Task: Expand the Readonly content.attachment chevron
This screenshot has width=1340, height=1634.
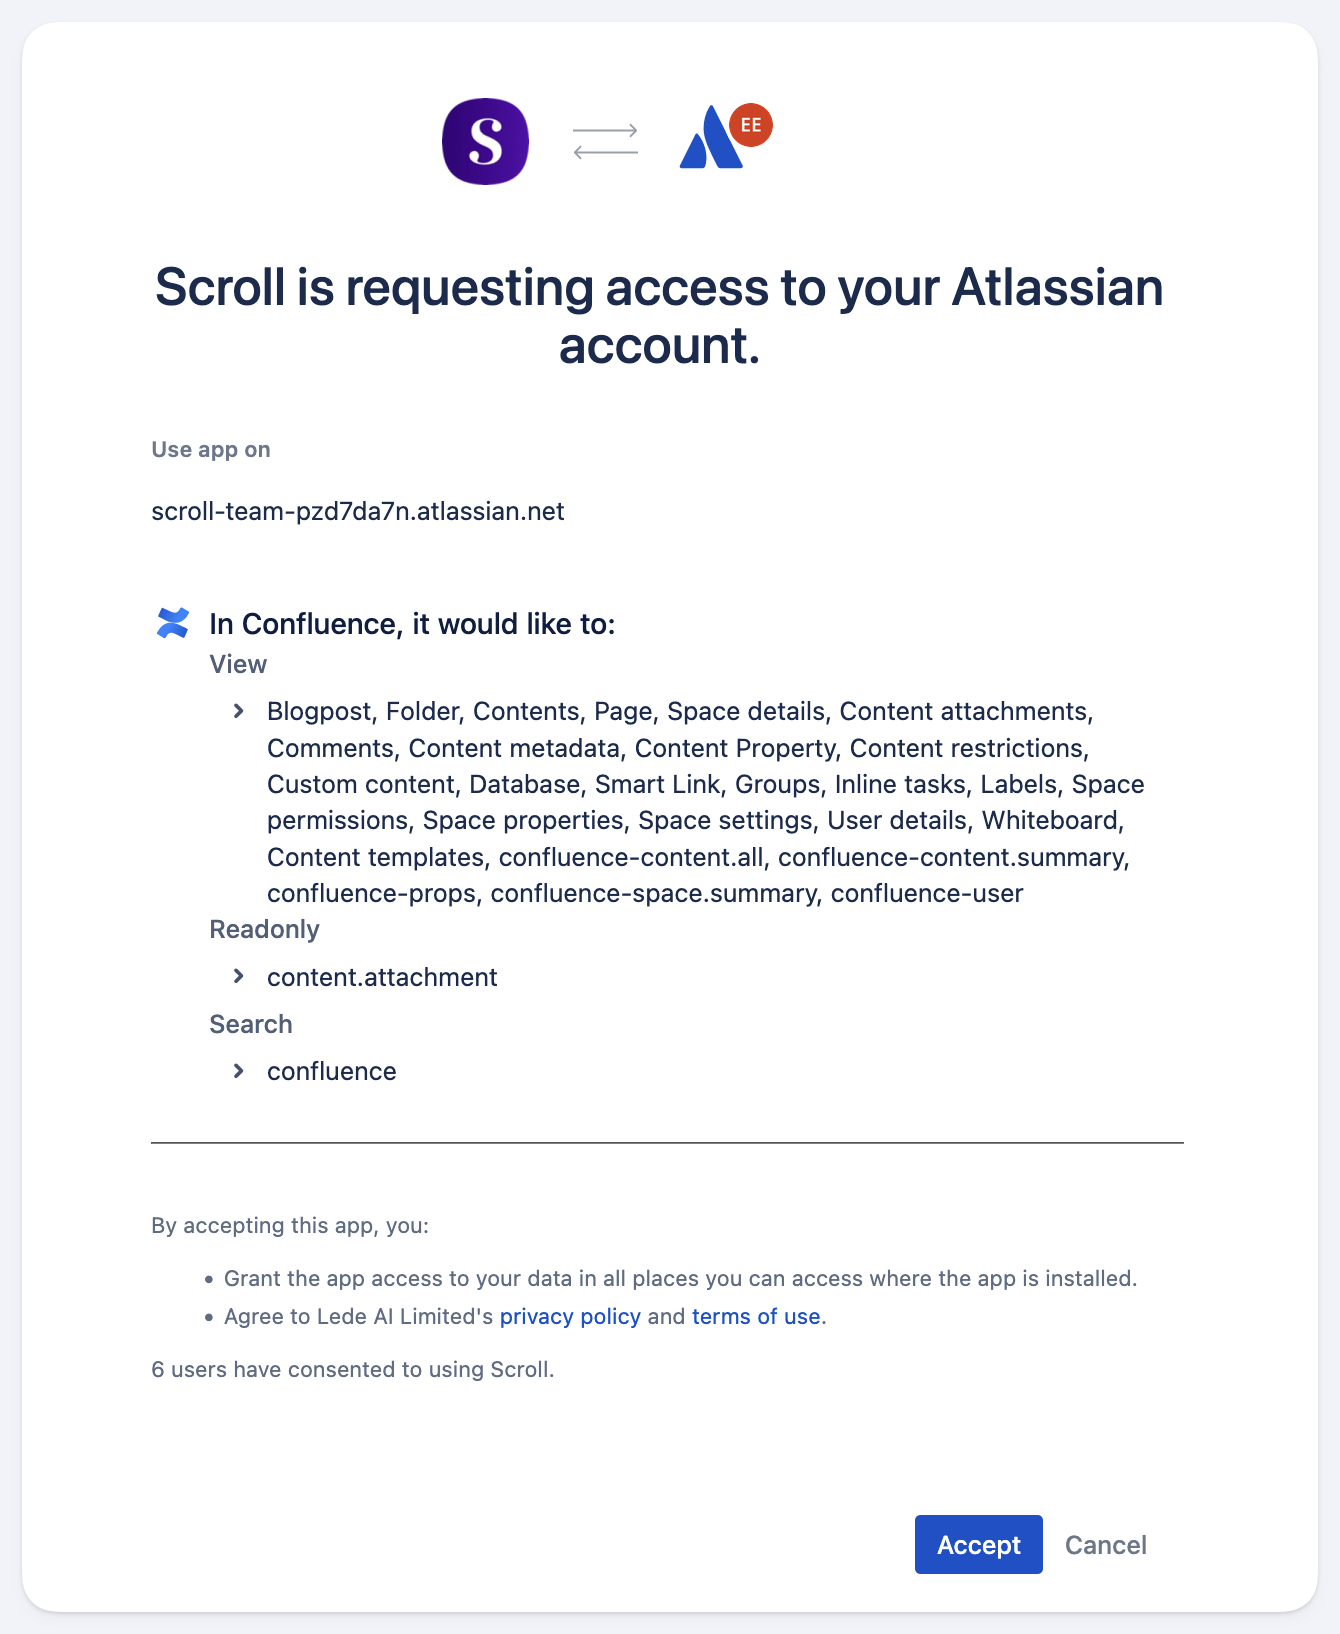Action: 239,976
